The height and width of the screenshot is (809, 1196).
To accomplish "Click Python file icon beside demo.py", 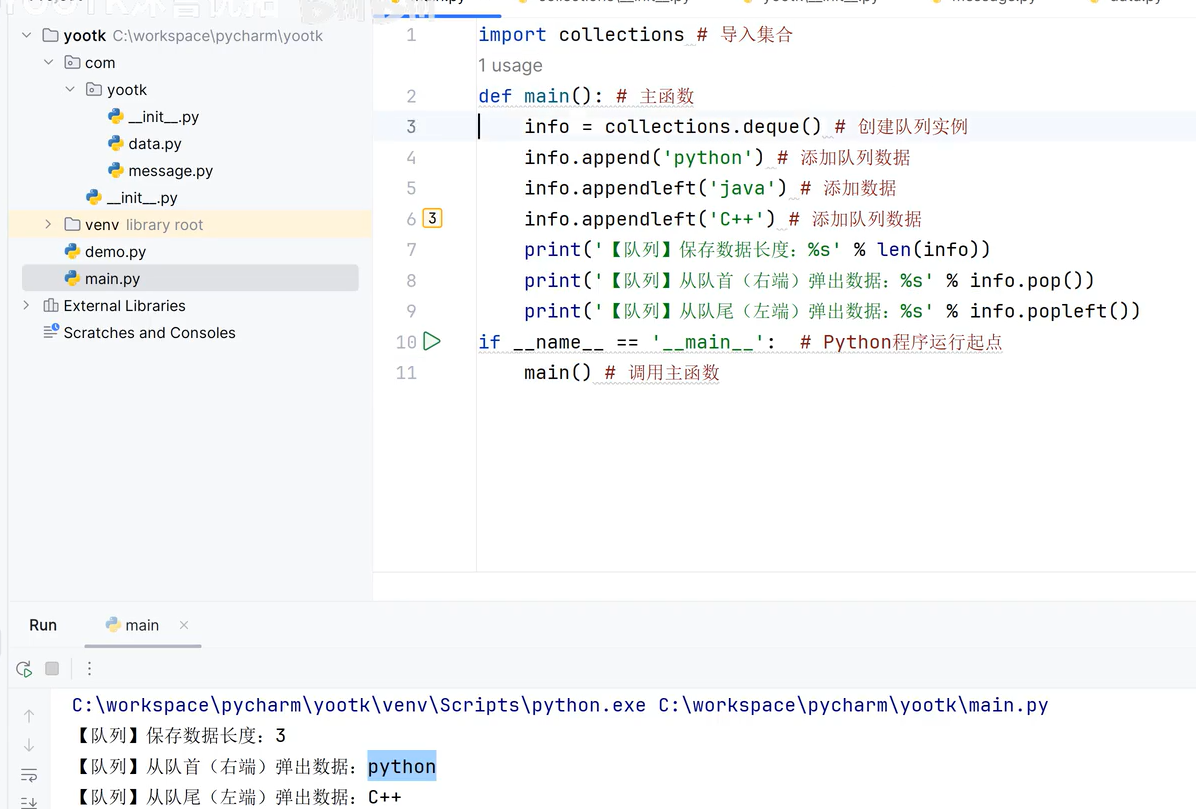I will (72, 251).
